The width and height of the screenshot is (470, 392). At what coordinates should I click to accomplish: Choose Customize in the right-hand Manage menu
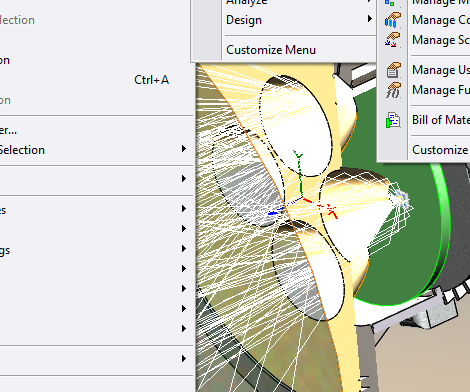(x=440, y=150)
